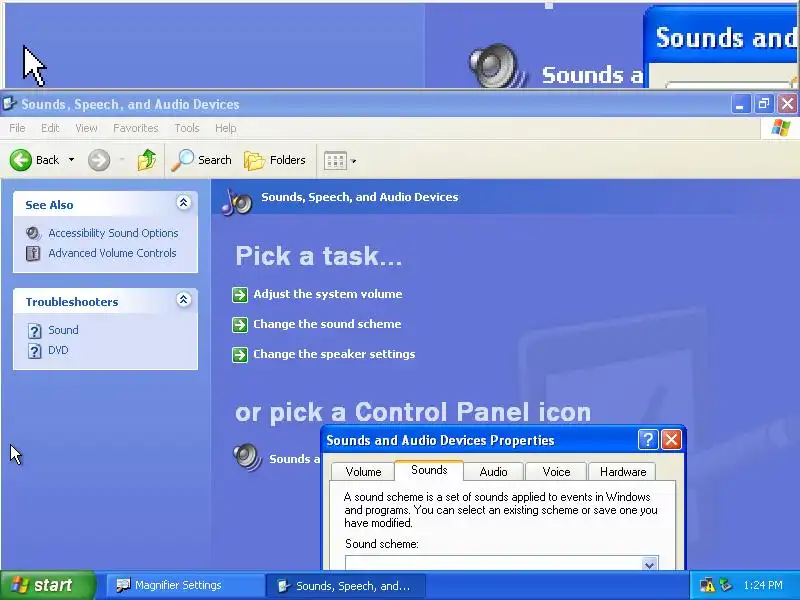Click the network connection tray icon
The width and height of the screenshot is (800, 600).
point(726,585)
